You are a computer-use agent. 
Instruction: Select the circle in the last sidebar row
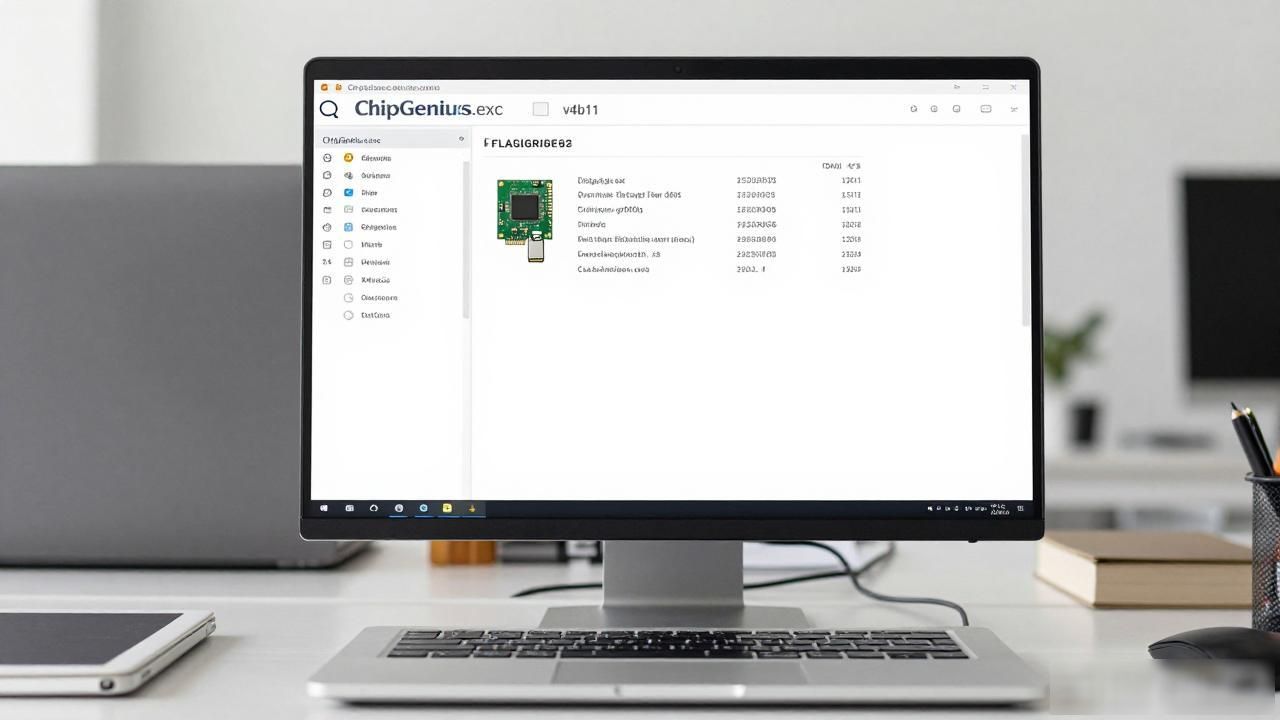[349, 315]
